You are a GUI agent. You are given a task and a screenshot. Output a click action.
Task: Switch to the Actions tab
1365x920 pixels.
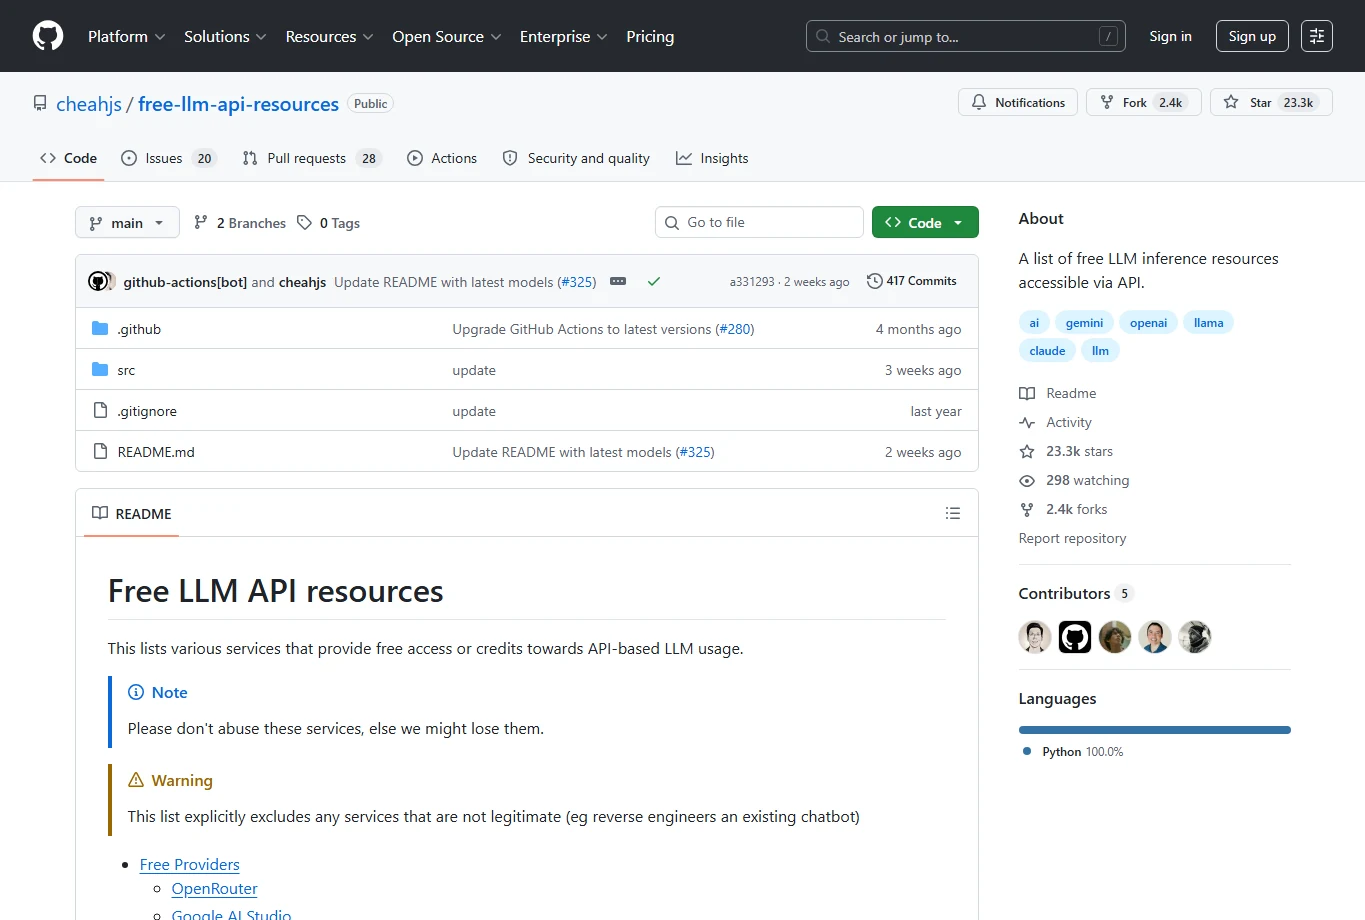tap(442, 158)
